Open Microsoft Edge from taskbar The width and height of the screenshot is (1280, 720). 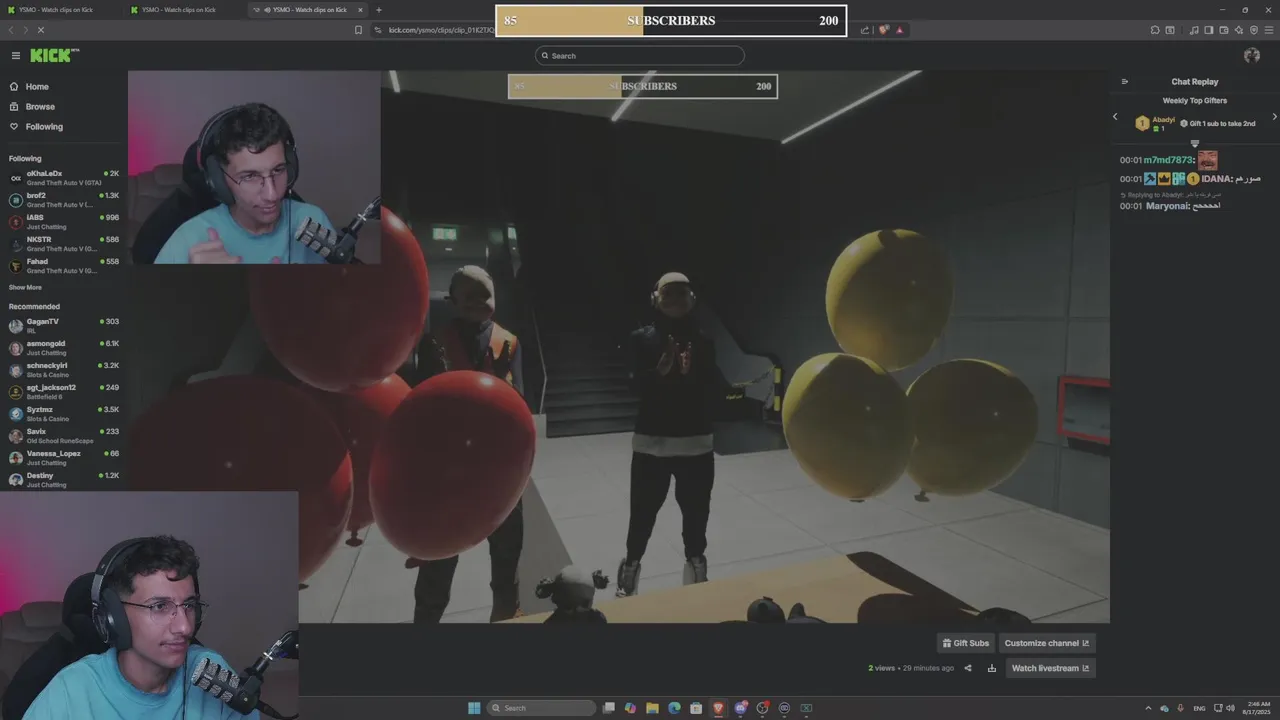point(674,708)
